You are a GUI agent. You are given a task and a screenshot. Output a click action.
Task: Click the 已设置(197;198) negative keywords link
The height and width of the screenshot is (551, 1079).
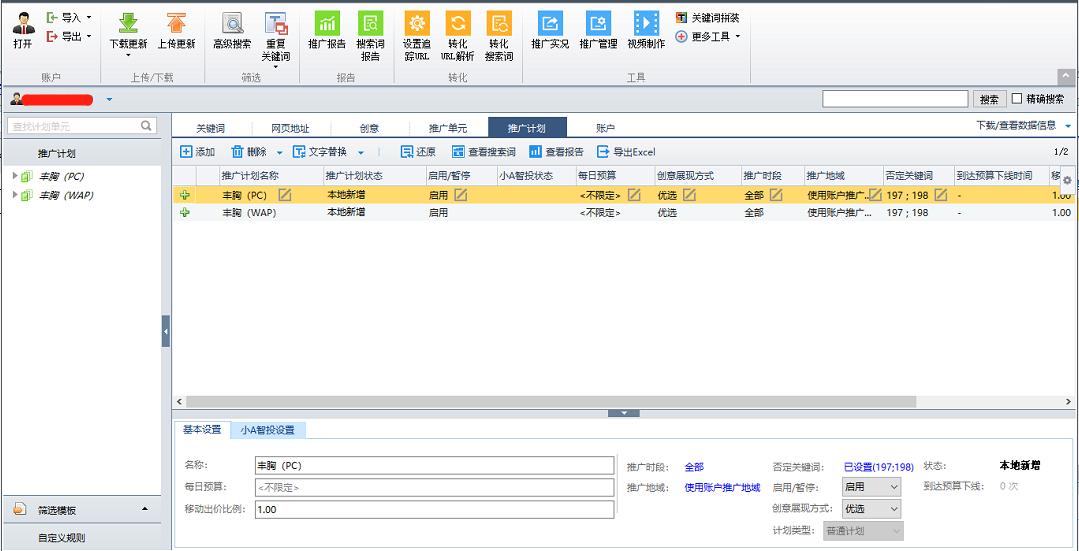pyautogui.click(x=878, y=467)
